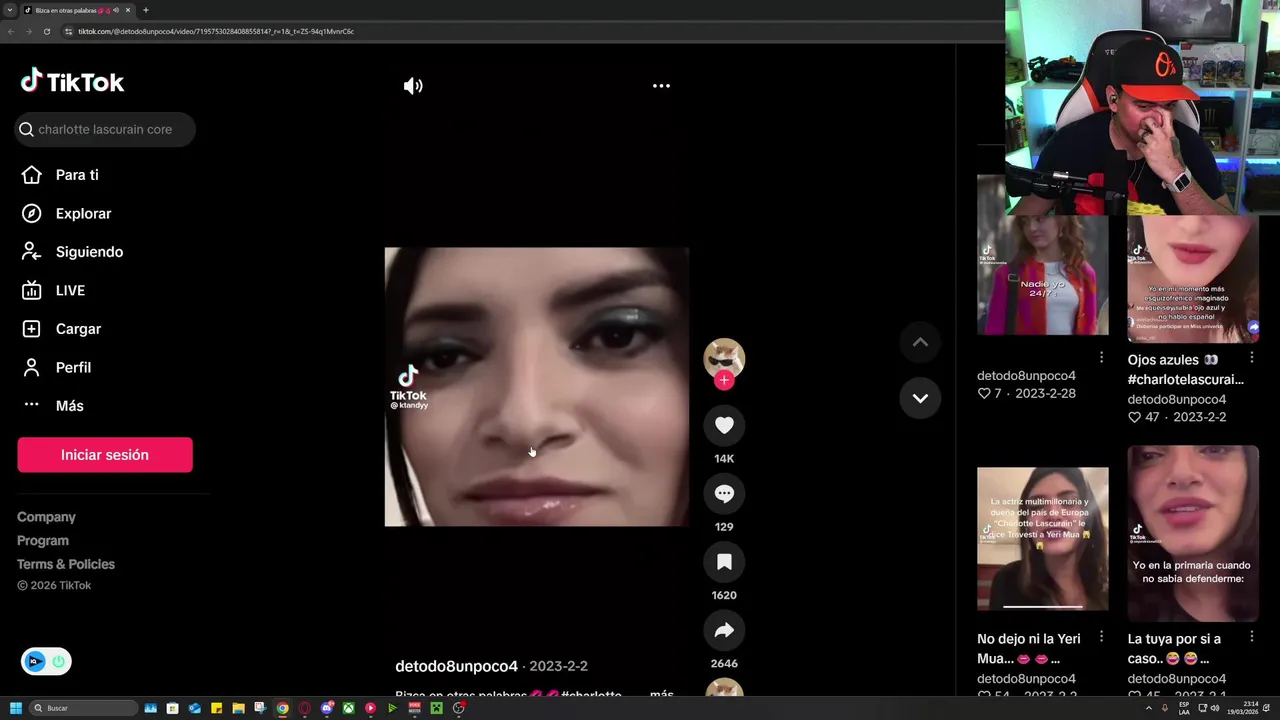Bookmark the video with 1620 saves
Screen dimensions: 1280x720
point(724,562)
